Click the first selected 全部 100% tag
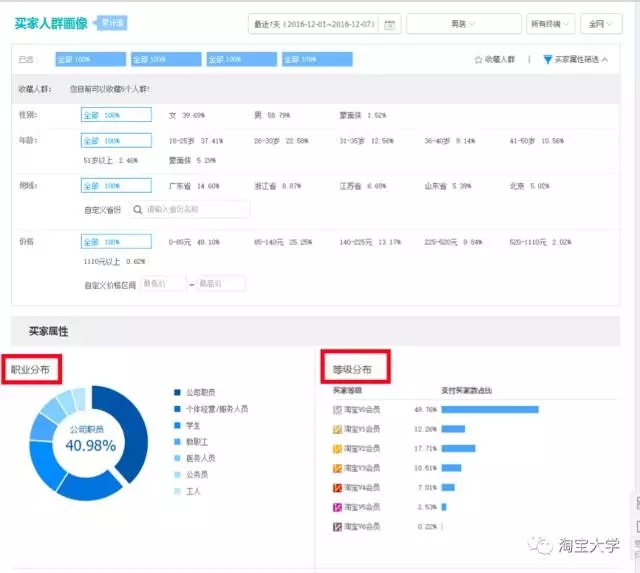640x573 pixels. click(91, 59)
